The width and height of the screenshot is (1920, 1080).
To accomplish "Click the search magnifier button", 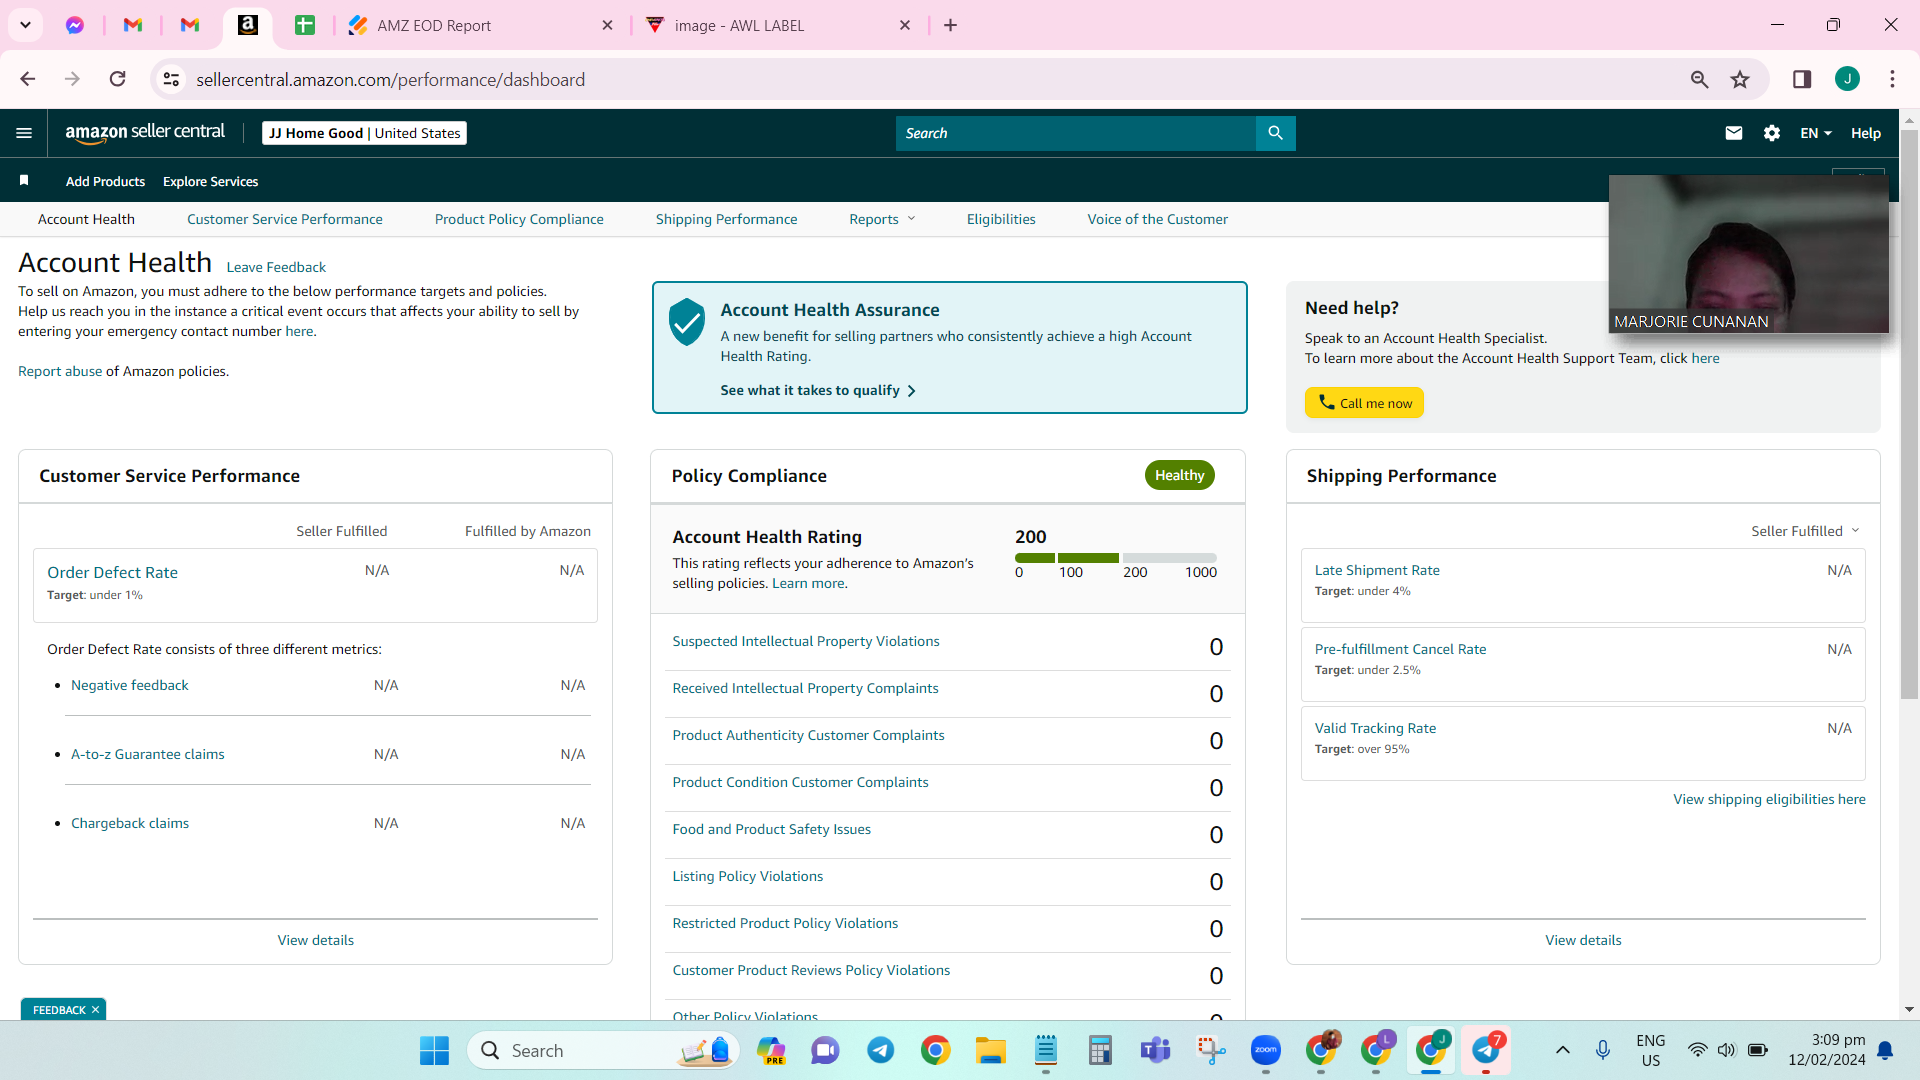I will (1275, 133).
